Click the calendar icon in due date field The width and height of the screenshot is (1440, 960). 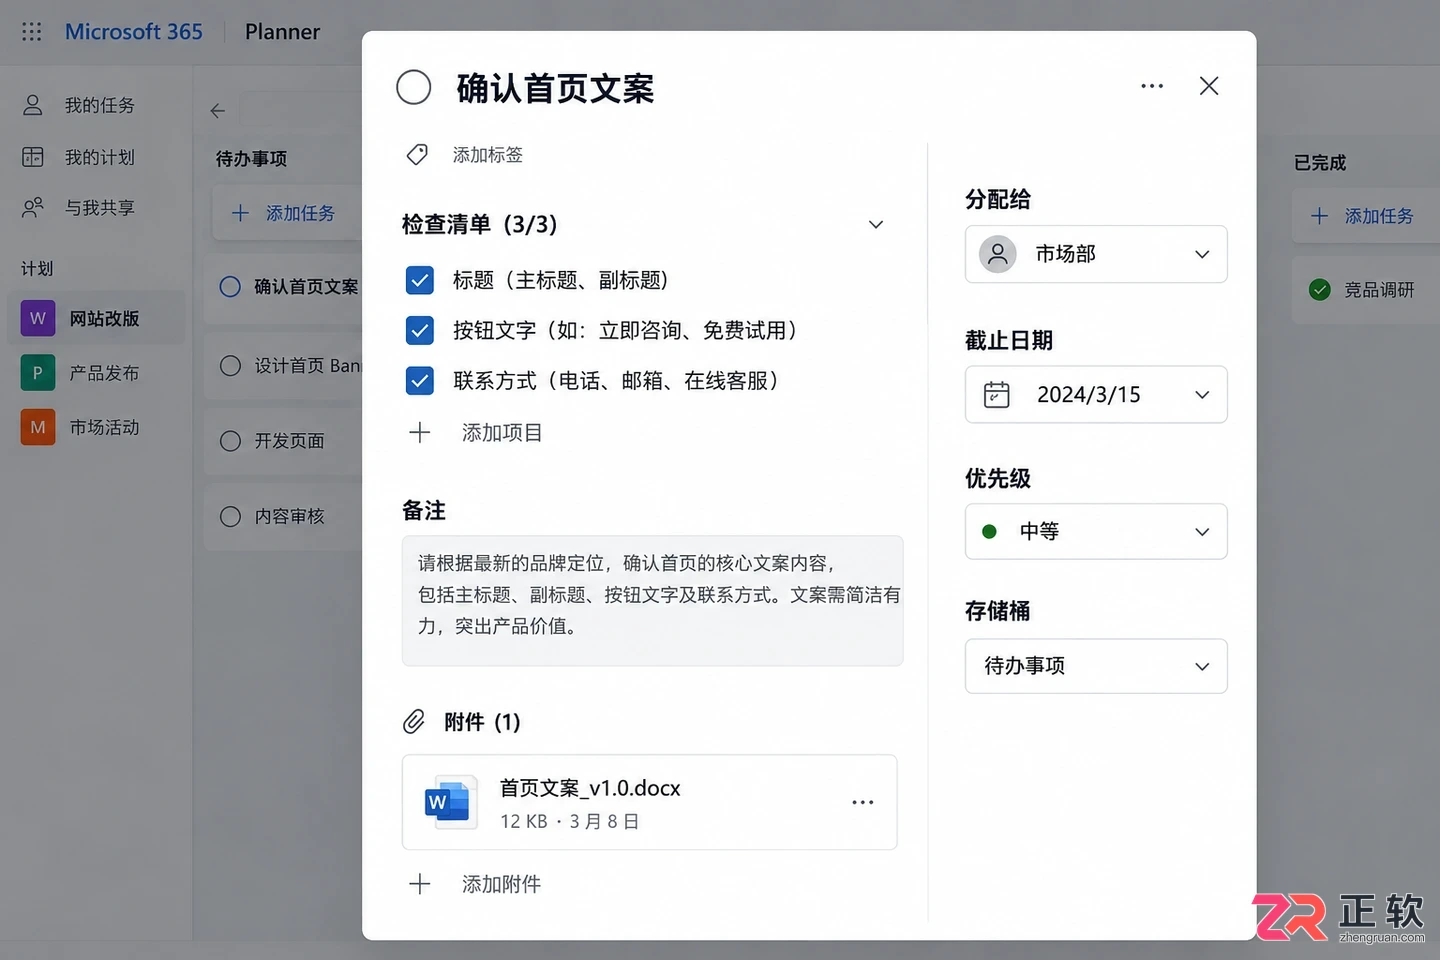pyautogui.click(x=997, y=394)
